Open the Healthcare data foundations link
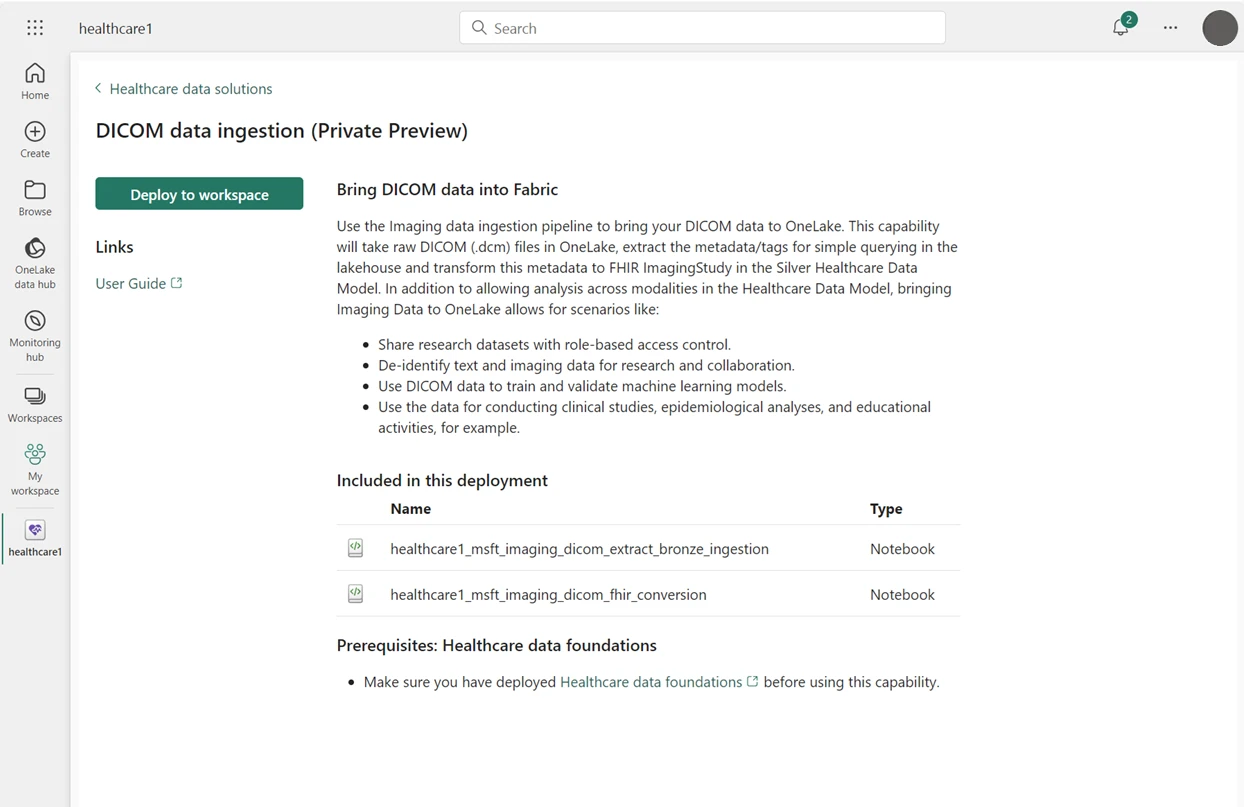1244x807 pixels. point(651,681)
